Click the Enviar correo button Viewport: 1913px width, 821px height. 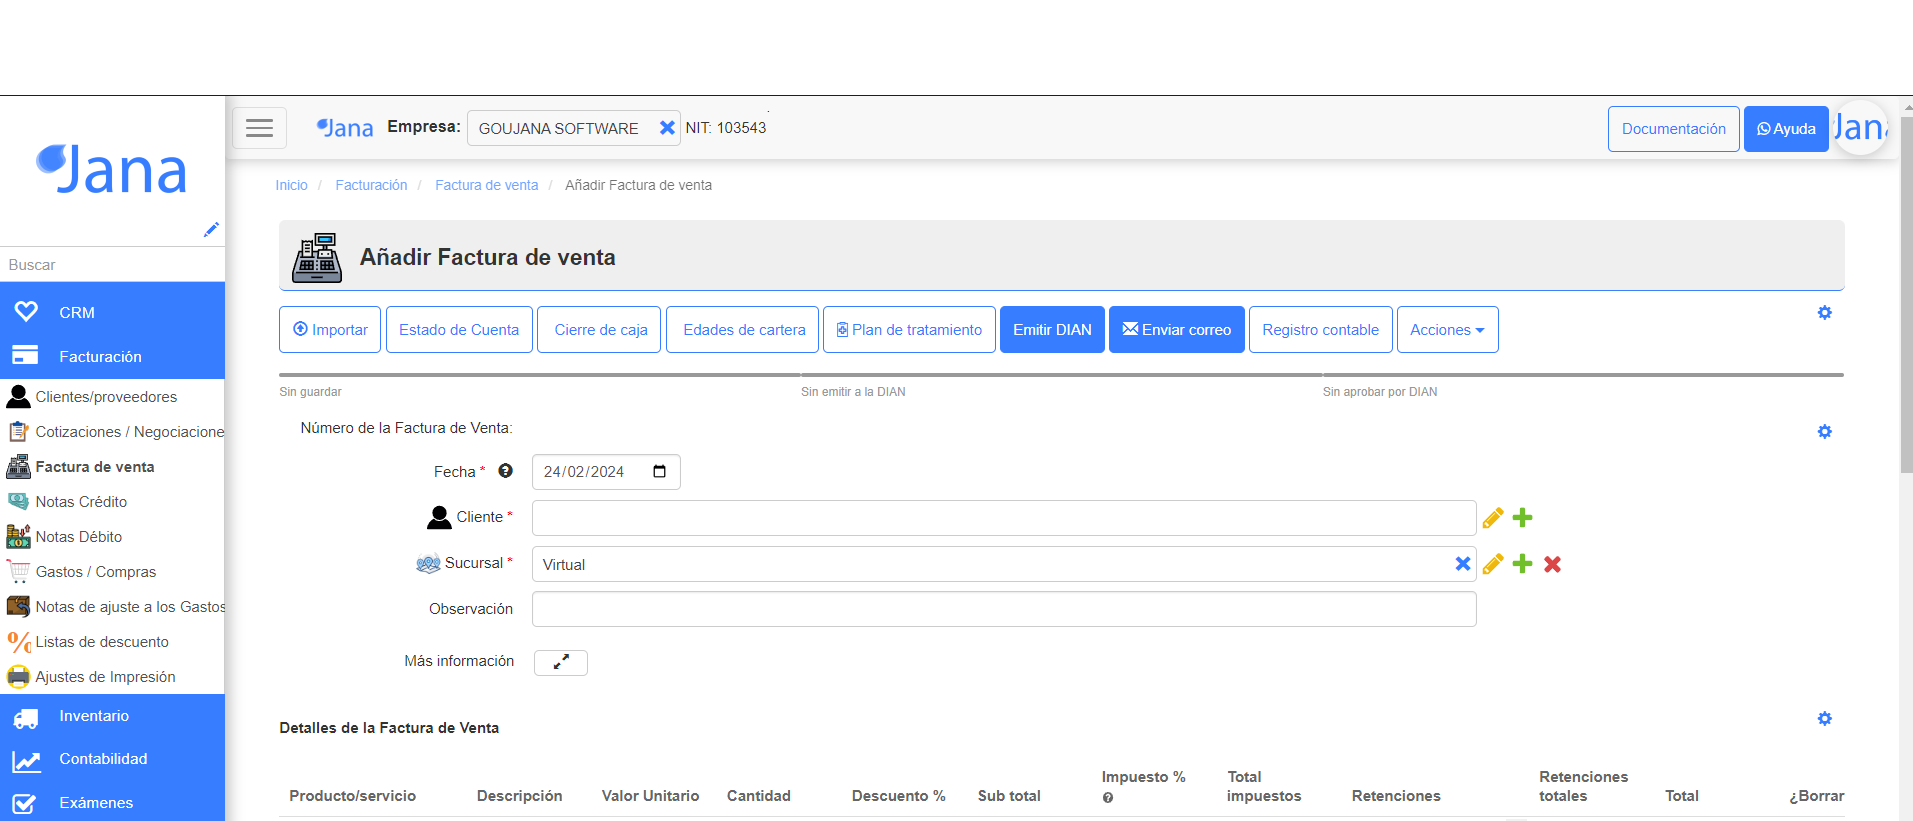point(1177,330)
